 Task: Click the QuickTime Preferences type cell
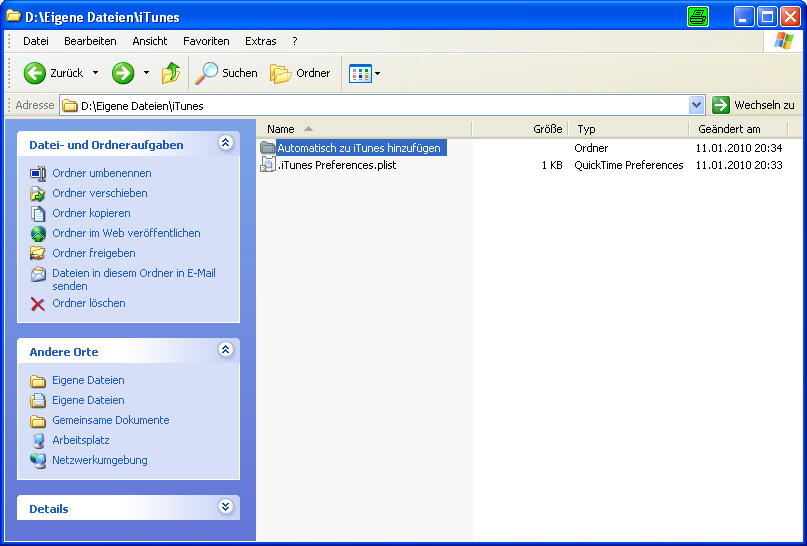pos(628,165)
